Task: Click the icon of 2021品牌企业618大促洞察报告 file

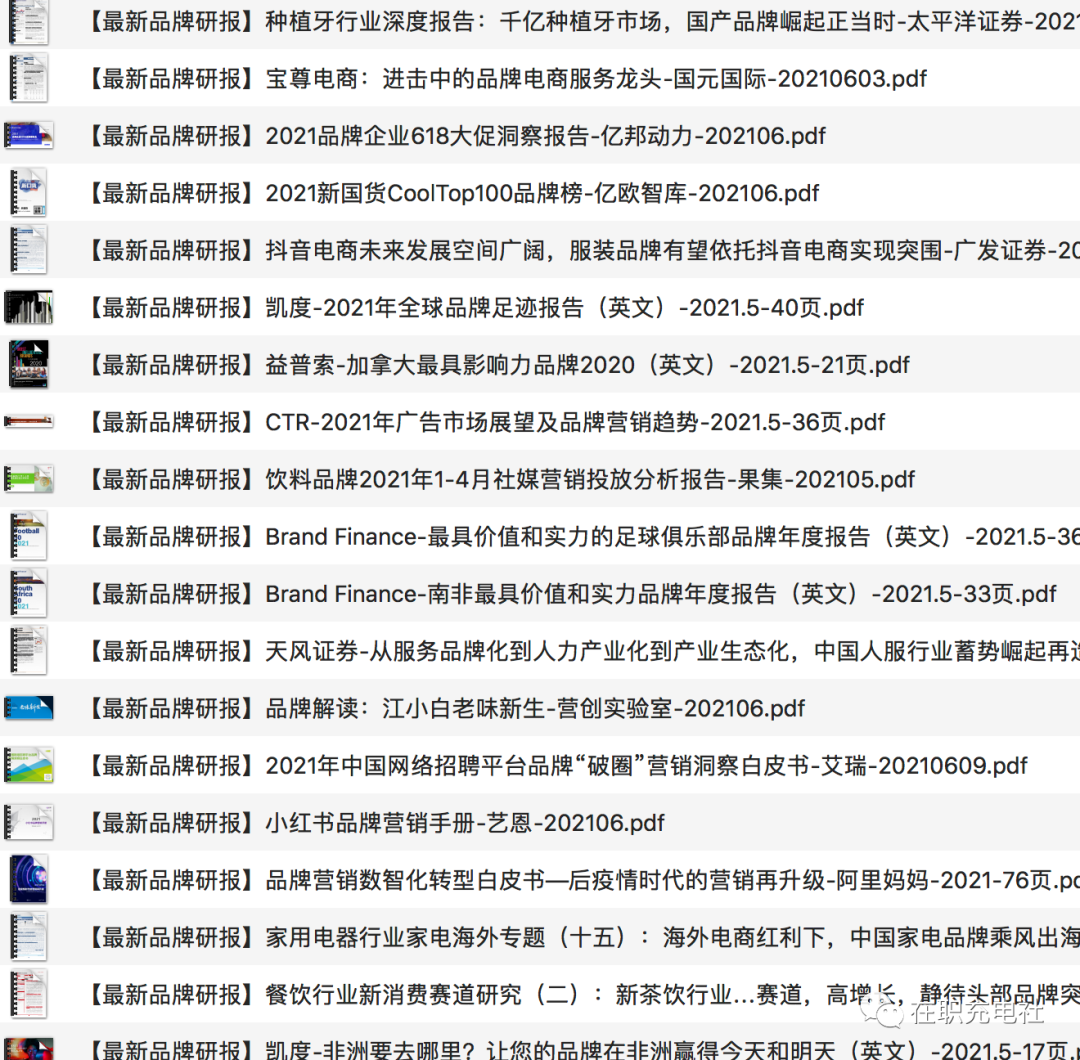Action: point(28,136)
